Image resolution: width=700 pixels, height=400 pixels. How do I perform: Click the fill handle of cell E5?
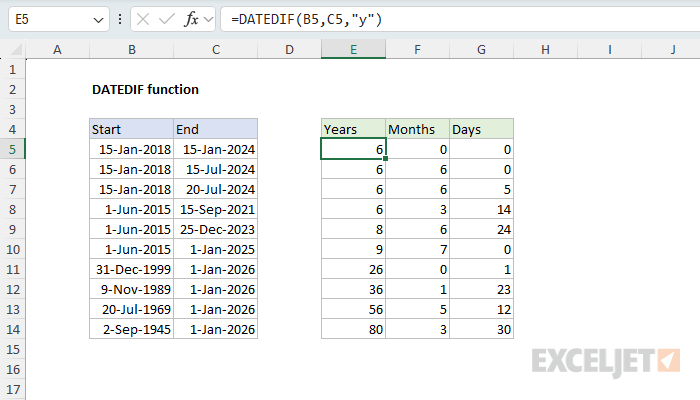point(385,158)
